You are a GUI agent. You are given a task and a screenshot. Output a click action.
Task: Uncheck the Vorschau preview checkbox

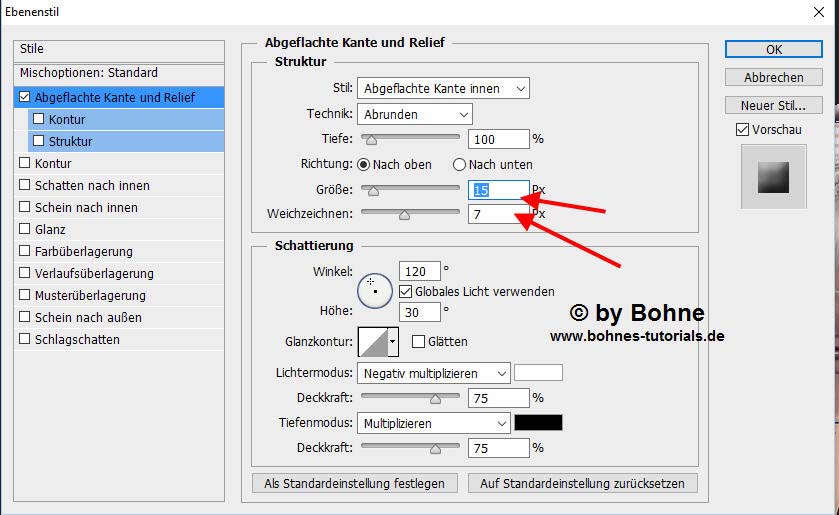(742, 129)
